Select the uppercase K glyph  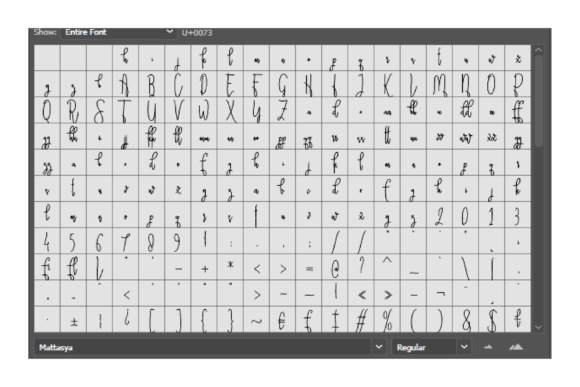click(x=387, y=84)
